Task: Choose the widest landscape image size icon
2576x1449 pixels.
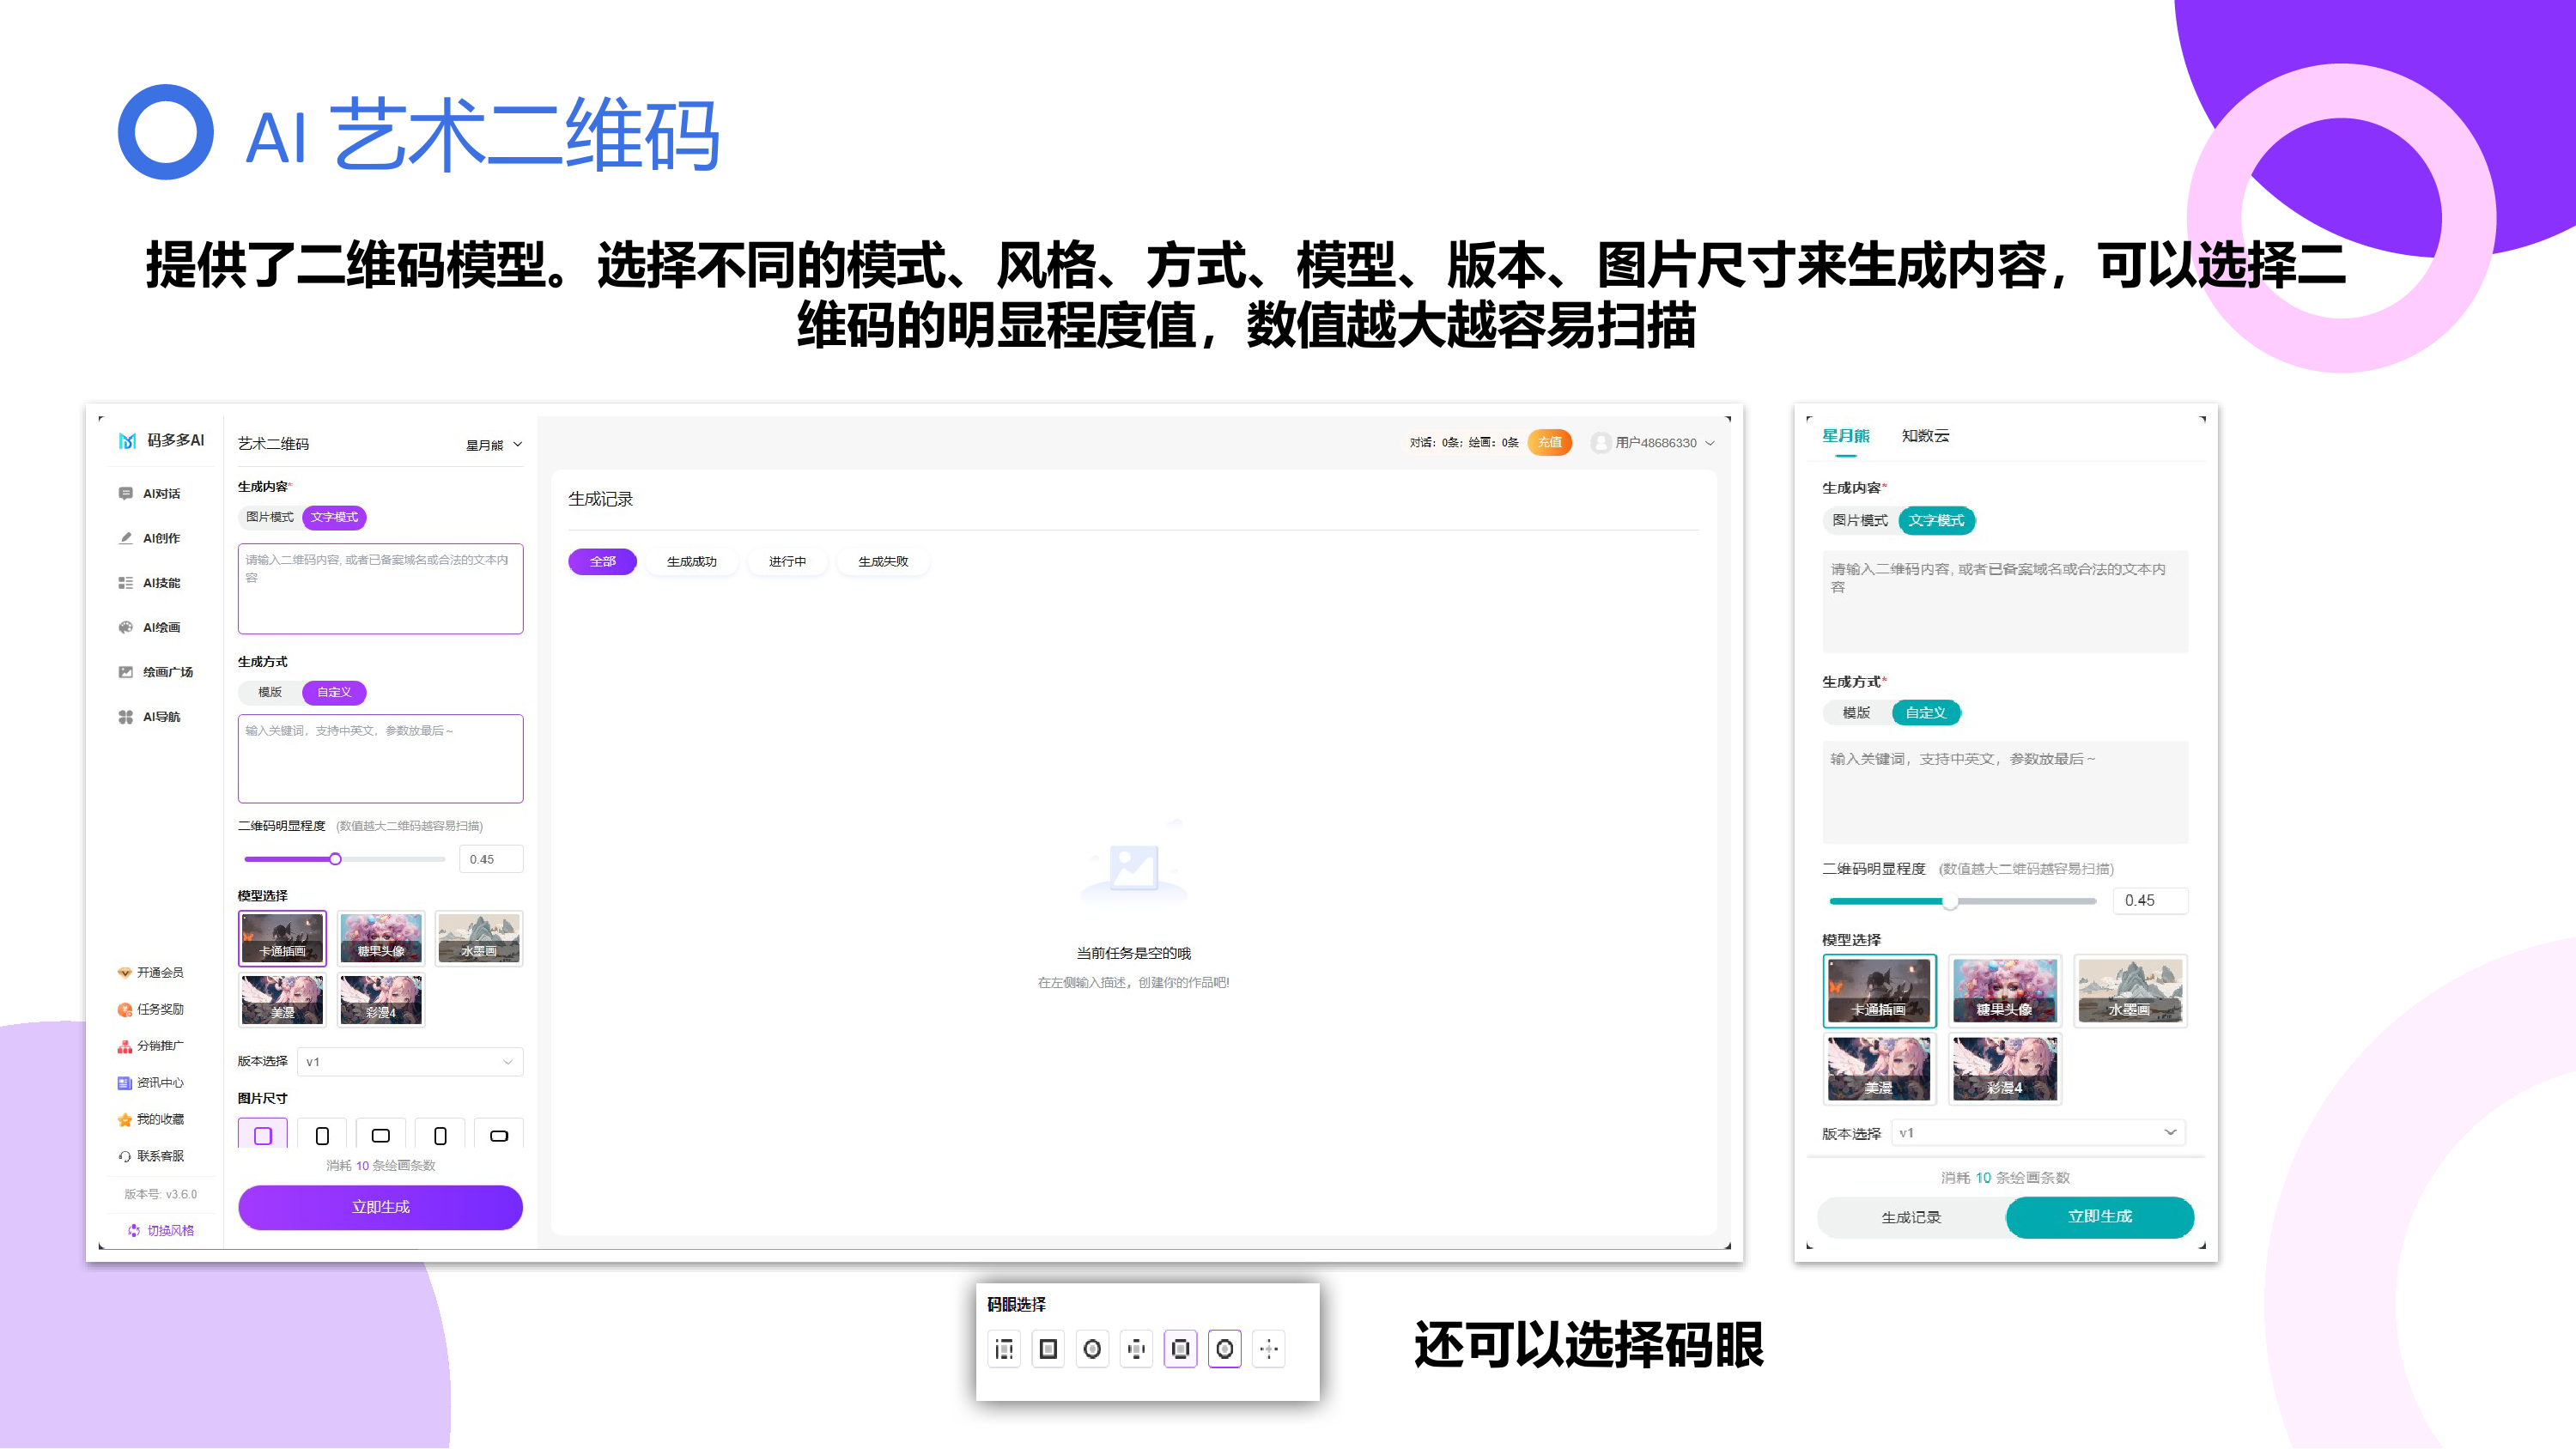Action: [x=498, y=1136]
